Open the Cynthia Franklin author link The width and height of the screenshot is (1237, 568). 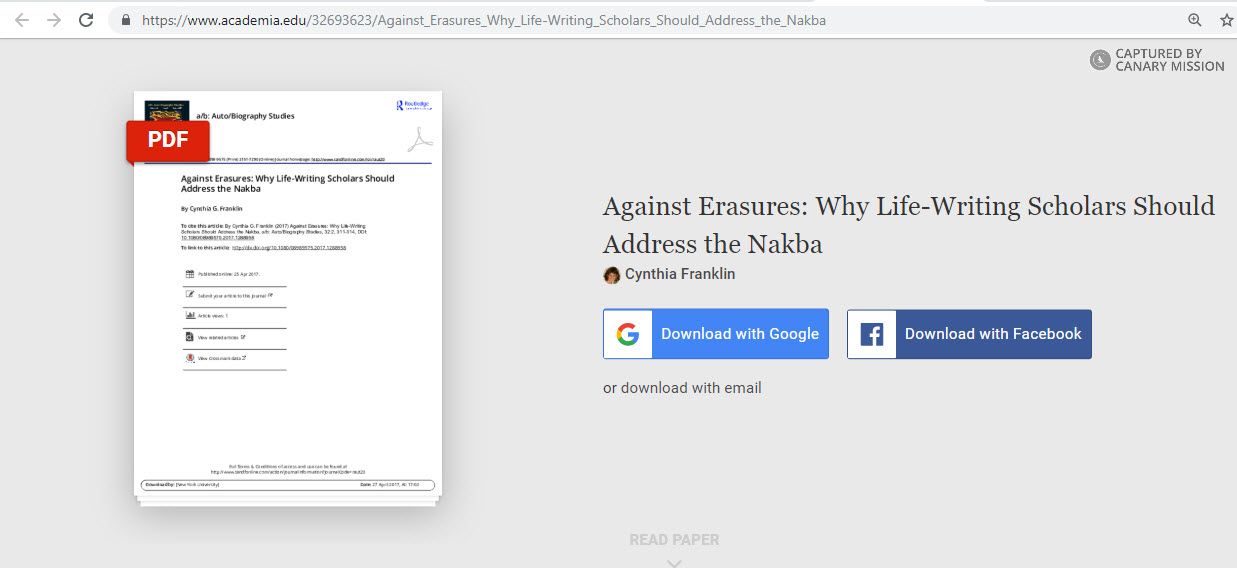(680, 274)
